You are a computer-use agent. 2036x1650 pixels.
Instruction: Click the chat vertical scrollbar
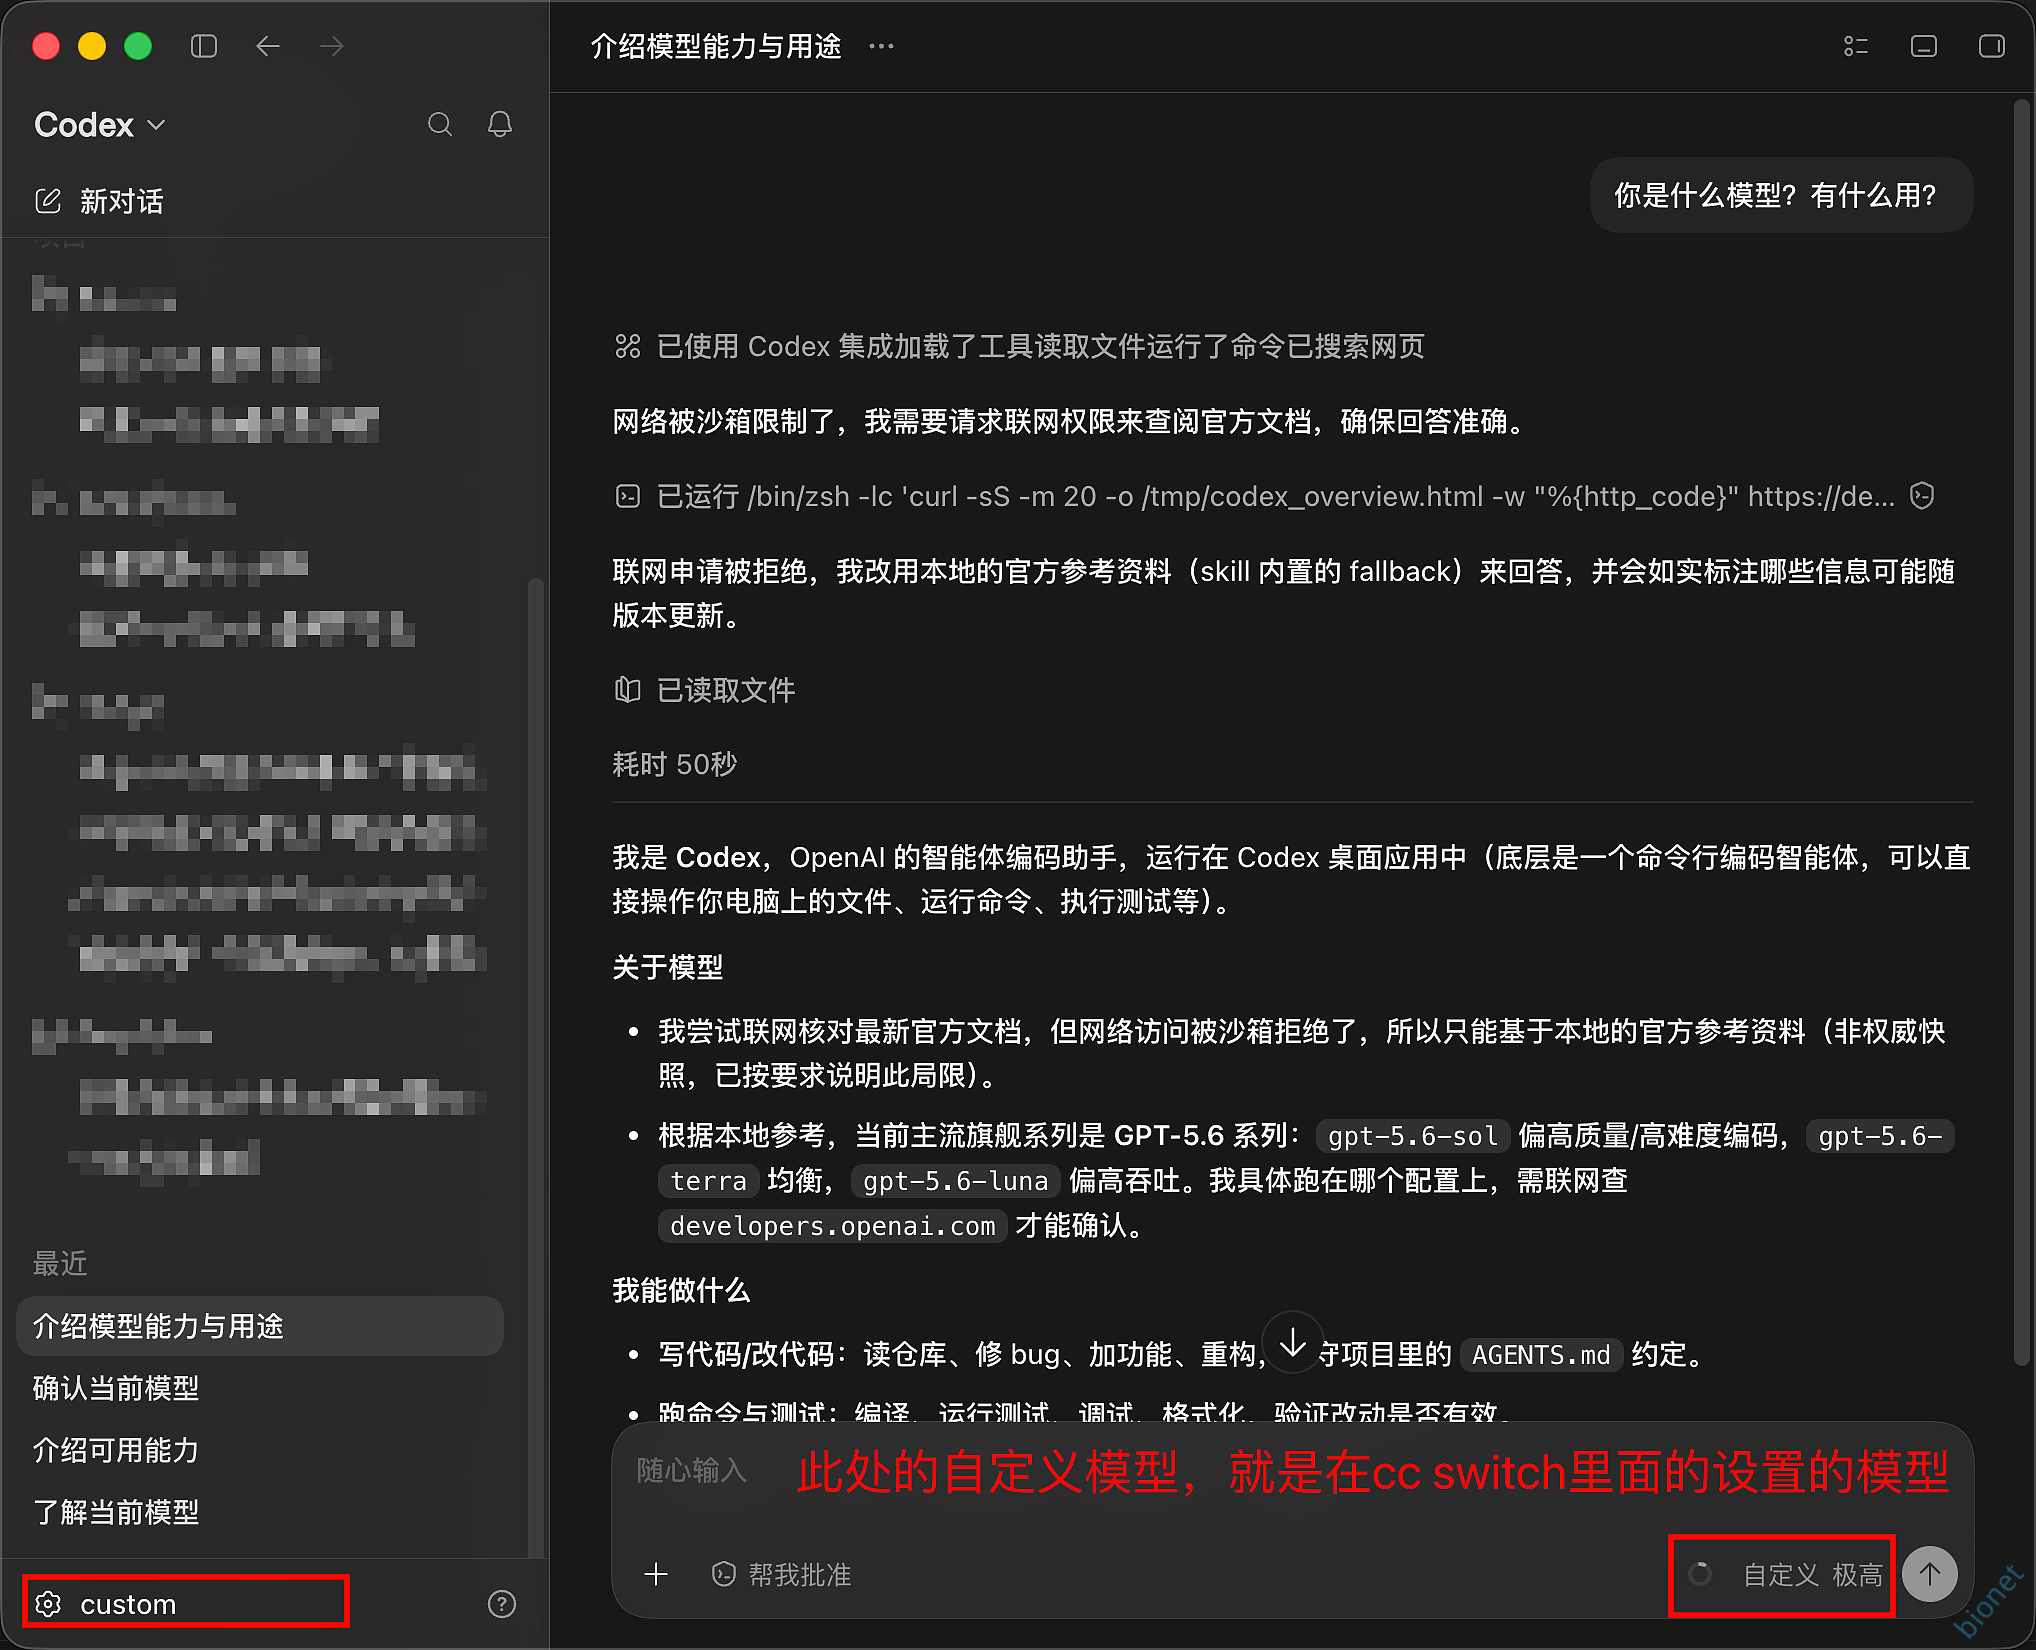[2022, 730]
